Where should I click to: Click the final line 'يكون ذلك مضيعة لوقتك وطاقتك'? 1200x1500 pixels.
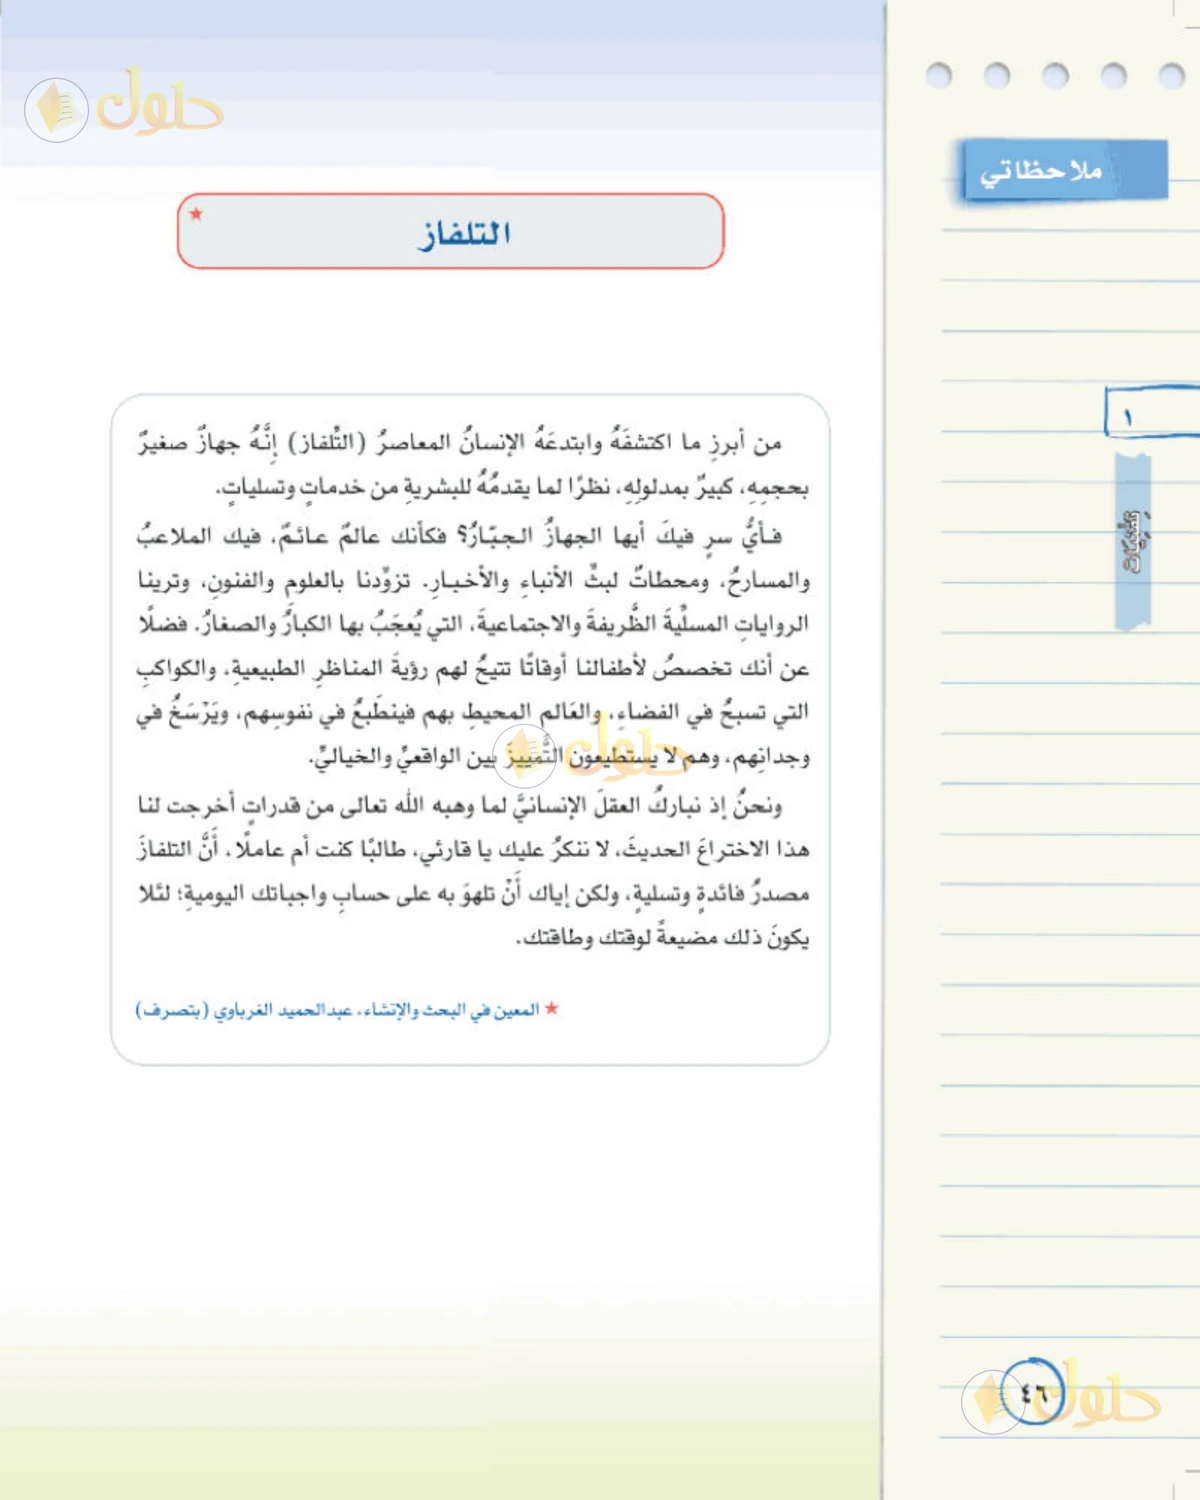pos(662,938)
